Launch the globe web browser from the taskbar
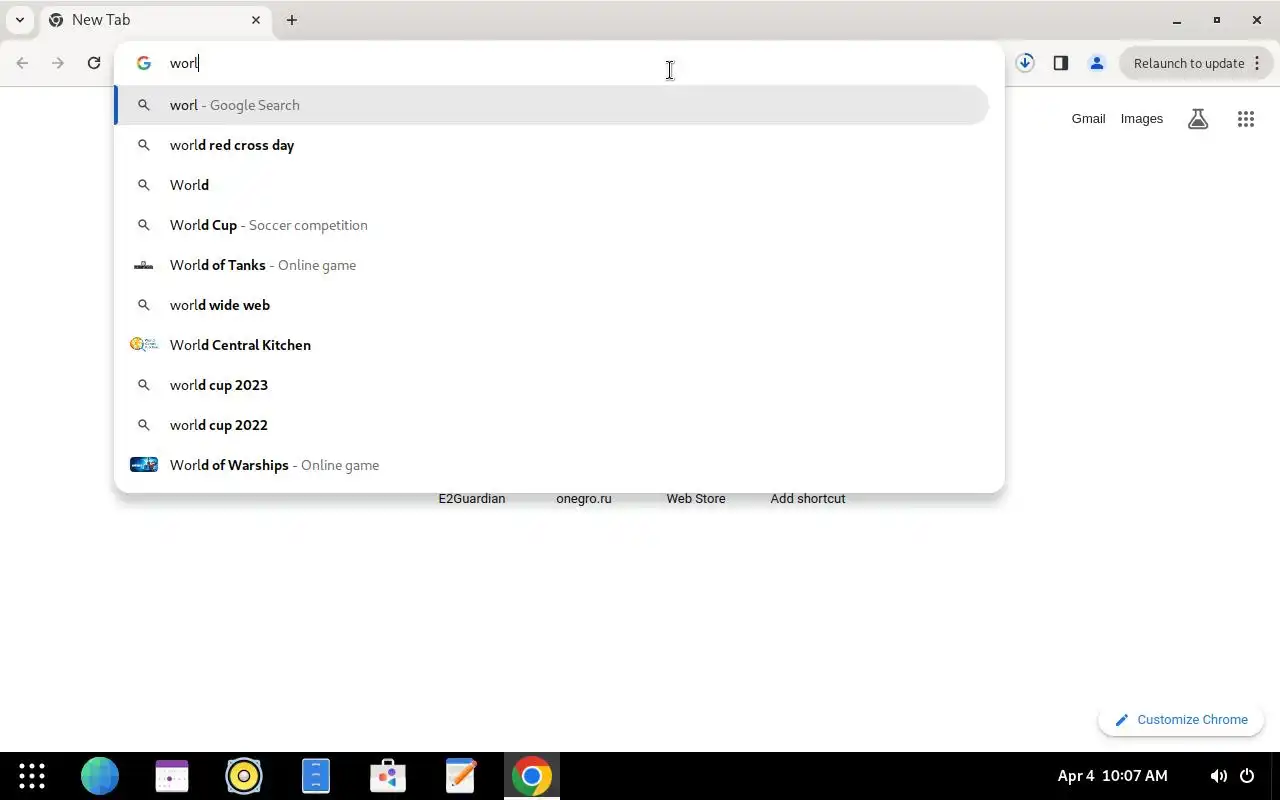 pos(100,776)
